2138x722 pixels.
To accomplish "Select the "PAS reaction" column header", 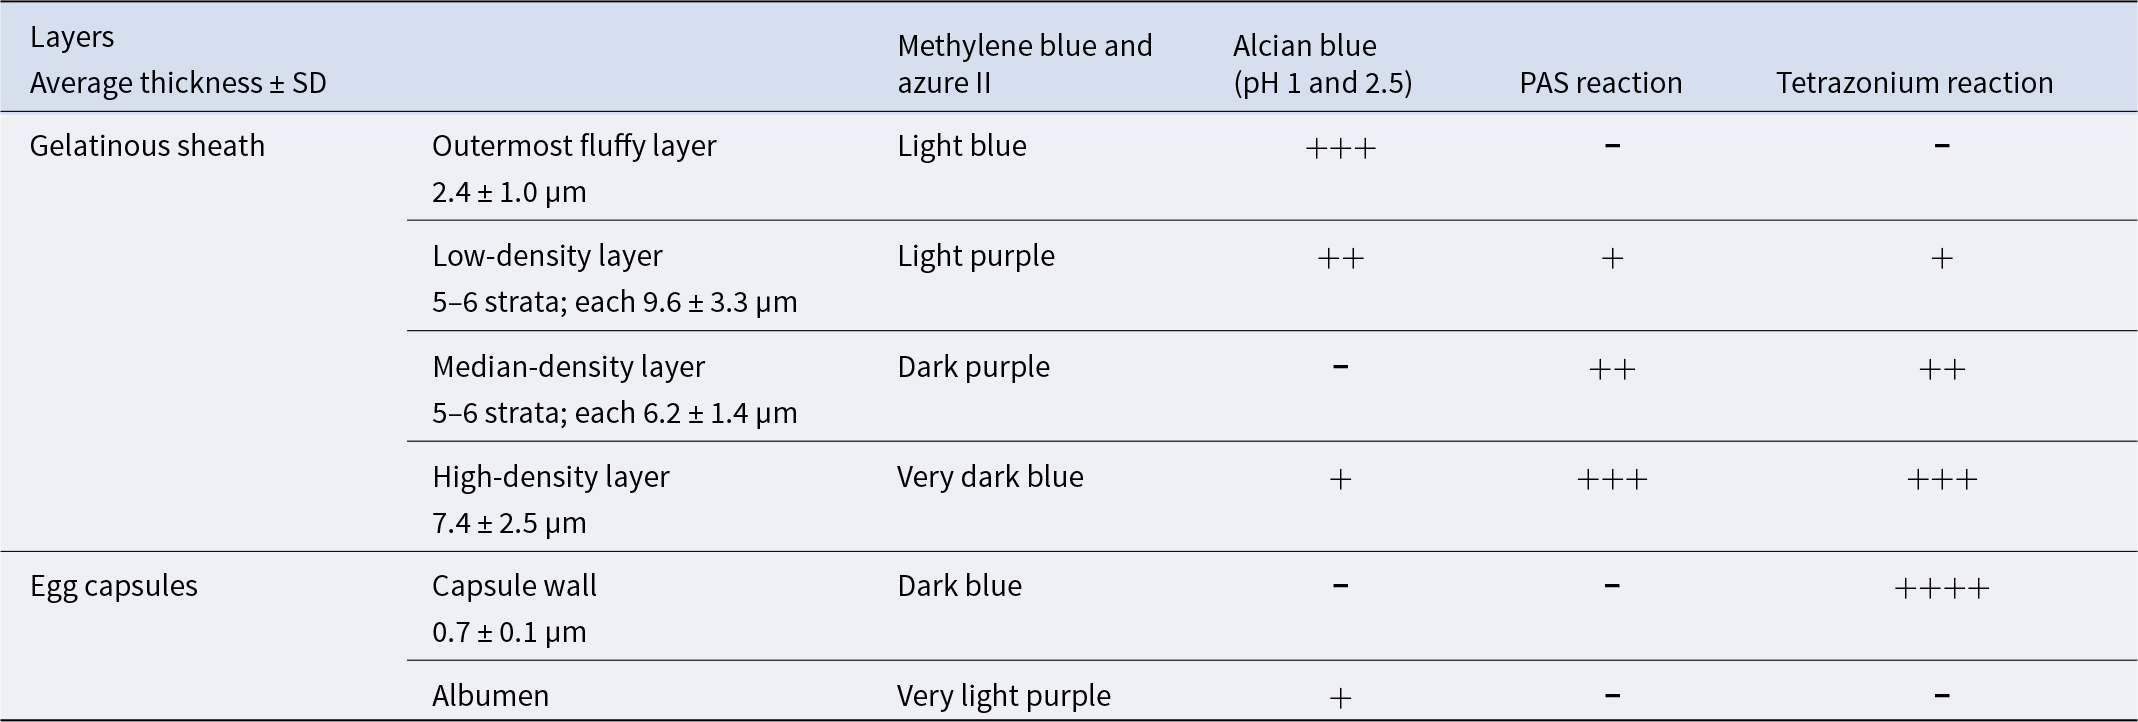I will [1600, 83].
